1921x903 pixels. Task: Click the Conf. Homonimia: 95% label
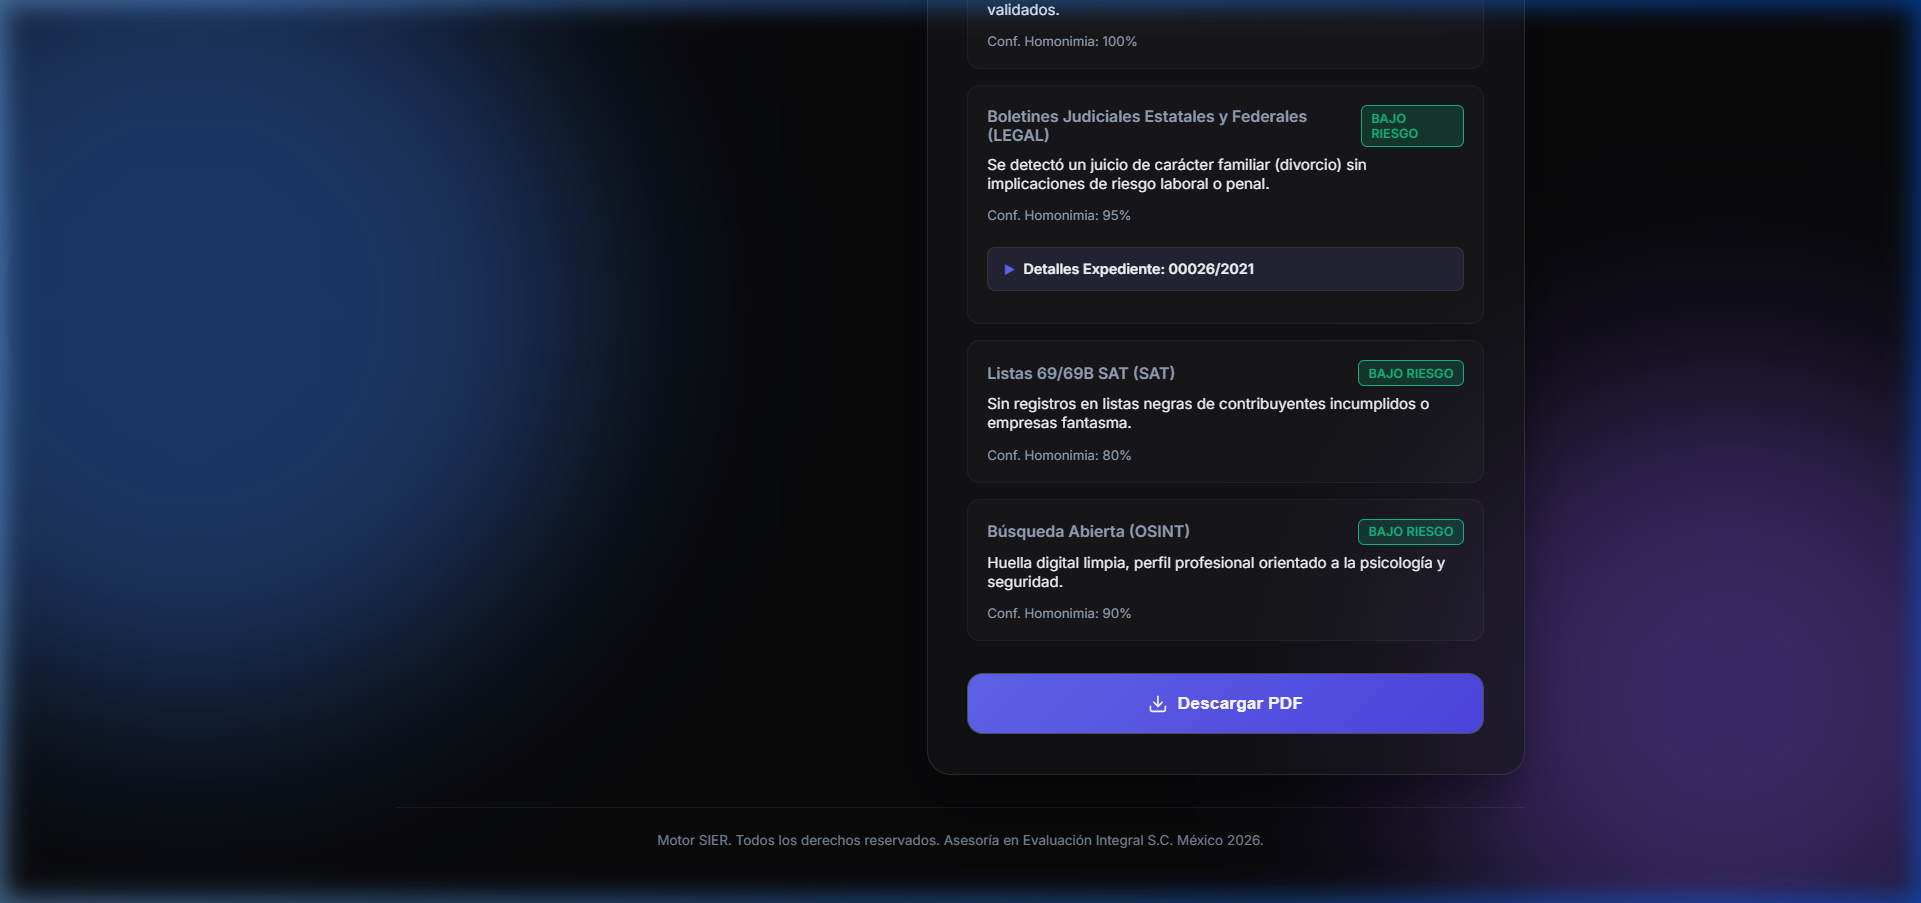click(x=1058, y=215)
